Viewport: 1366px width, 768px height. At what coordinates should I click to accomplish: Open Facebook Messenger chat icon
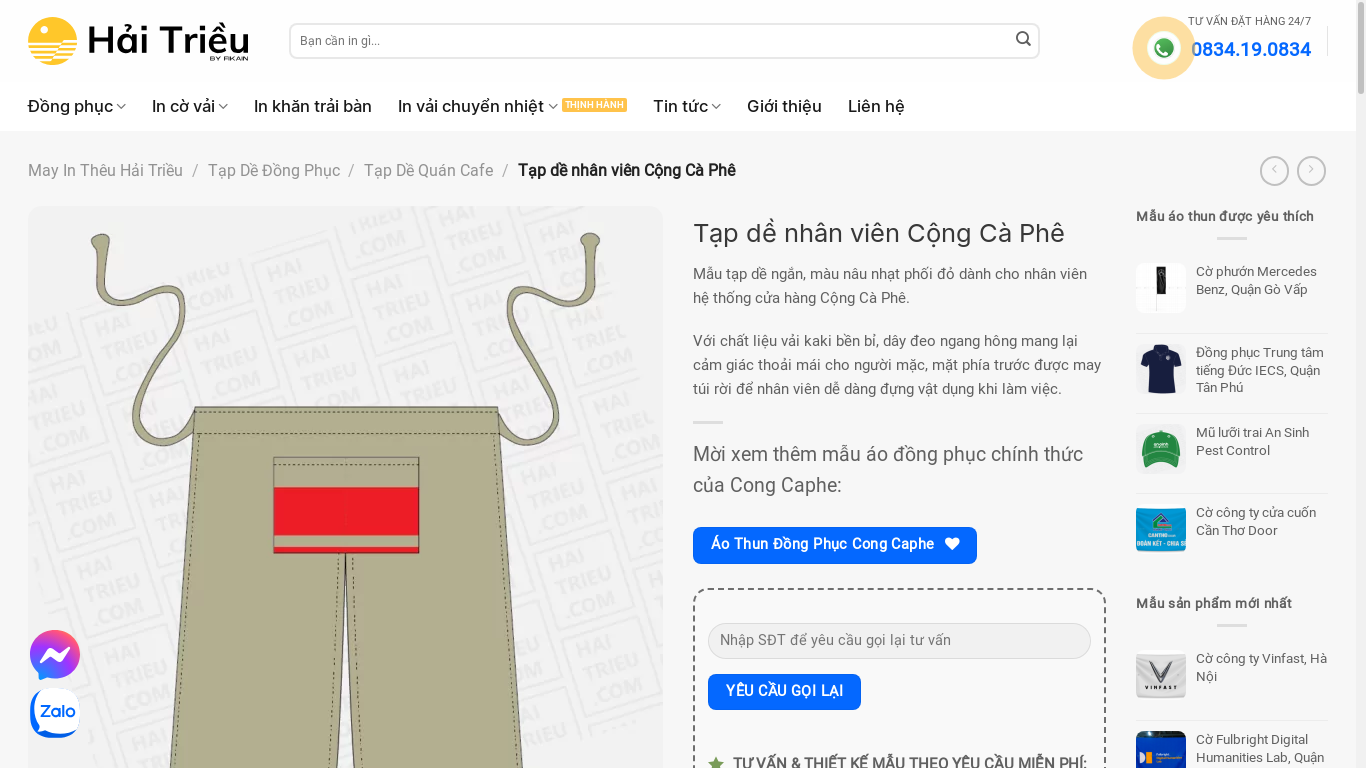point(55,655)
